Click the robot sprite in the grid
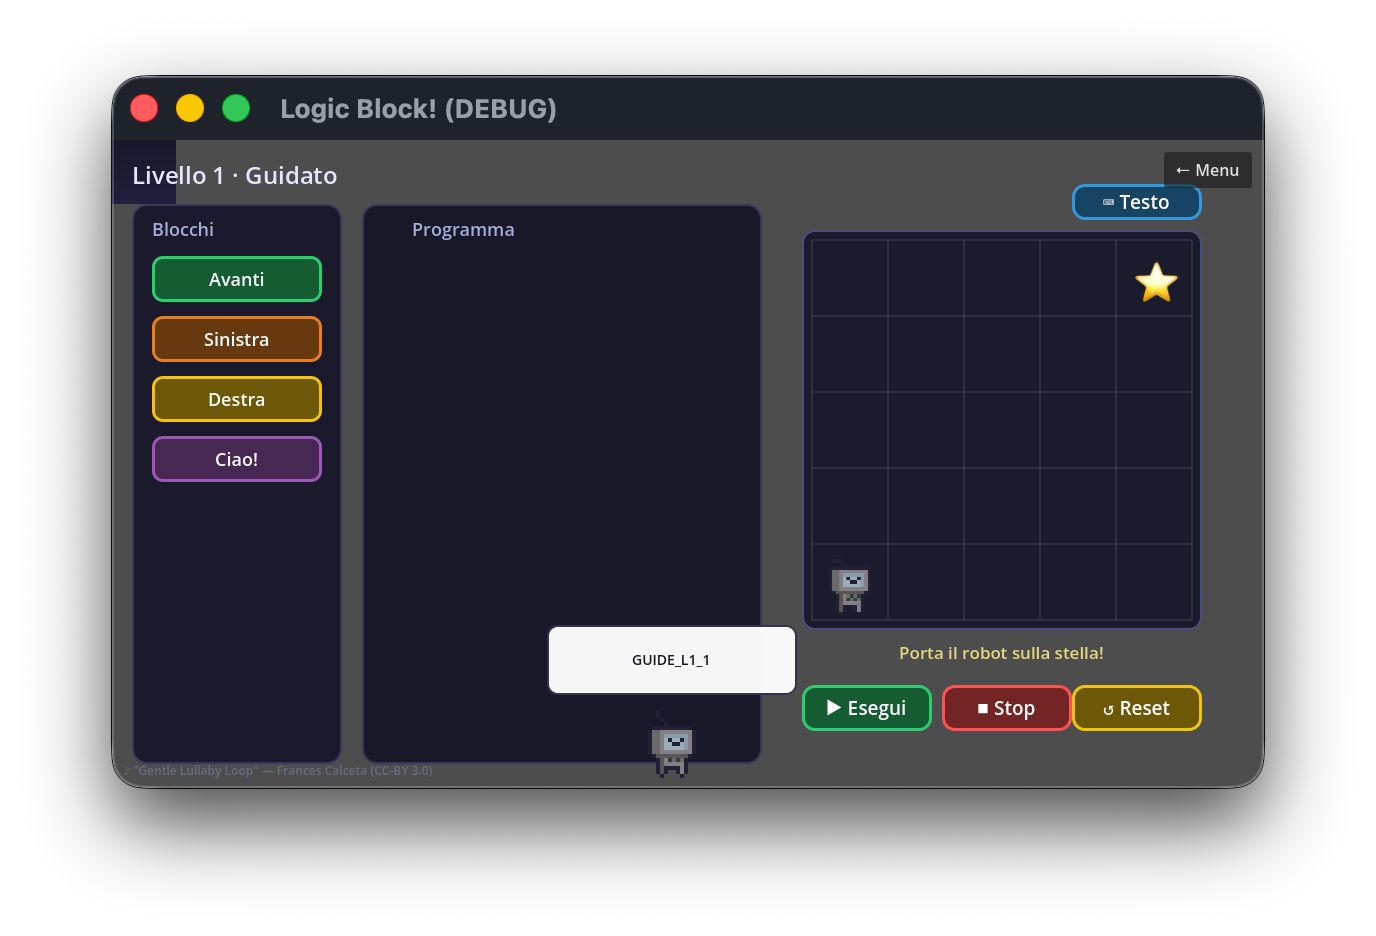This screenshot has height=936, width=1376. (x=850, y=586)
